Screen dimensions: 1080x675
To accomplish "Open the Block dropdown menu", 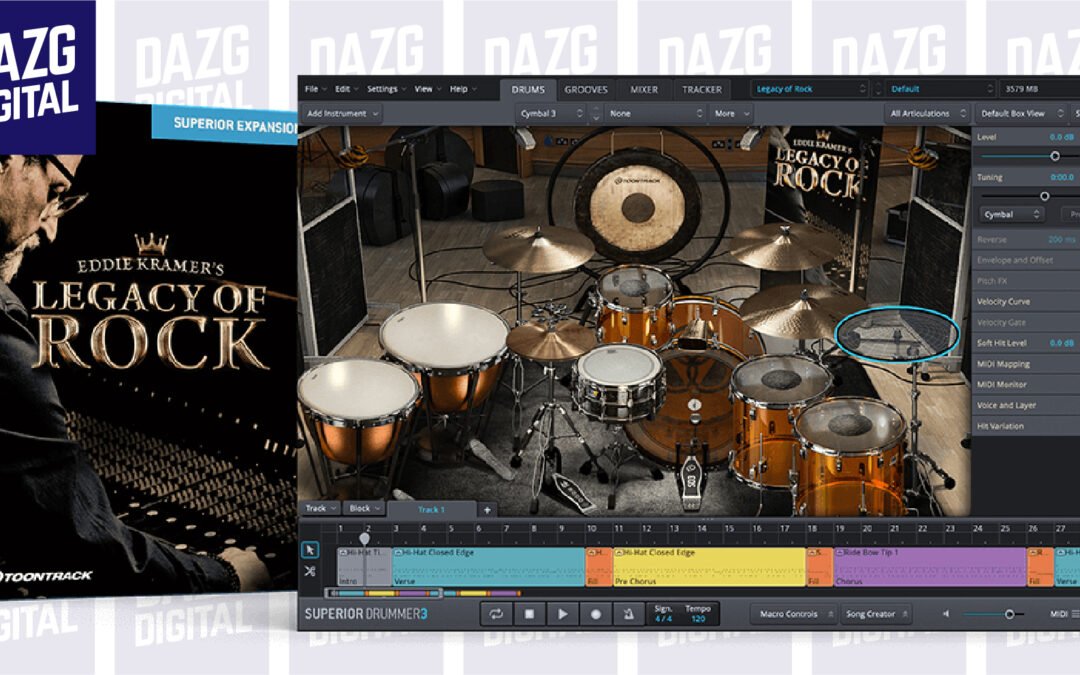I will [x=364, y=508].
